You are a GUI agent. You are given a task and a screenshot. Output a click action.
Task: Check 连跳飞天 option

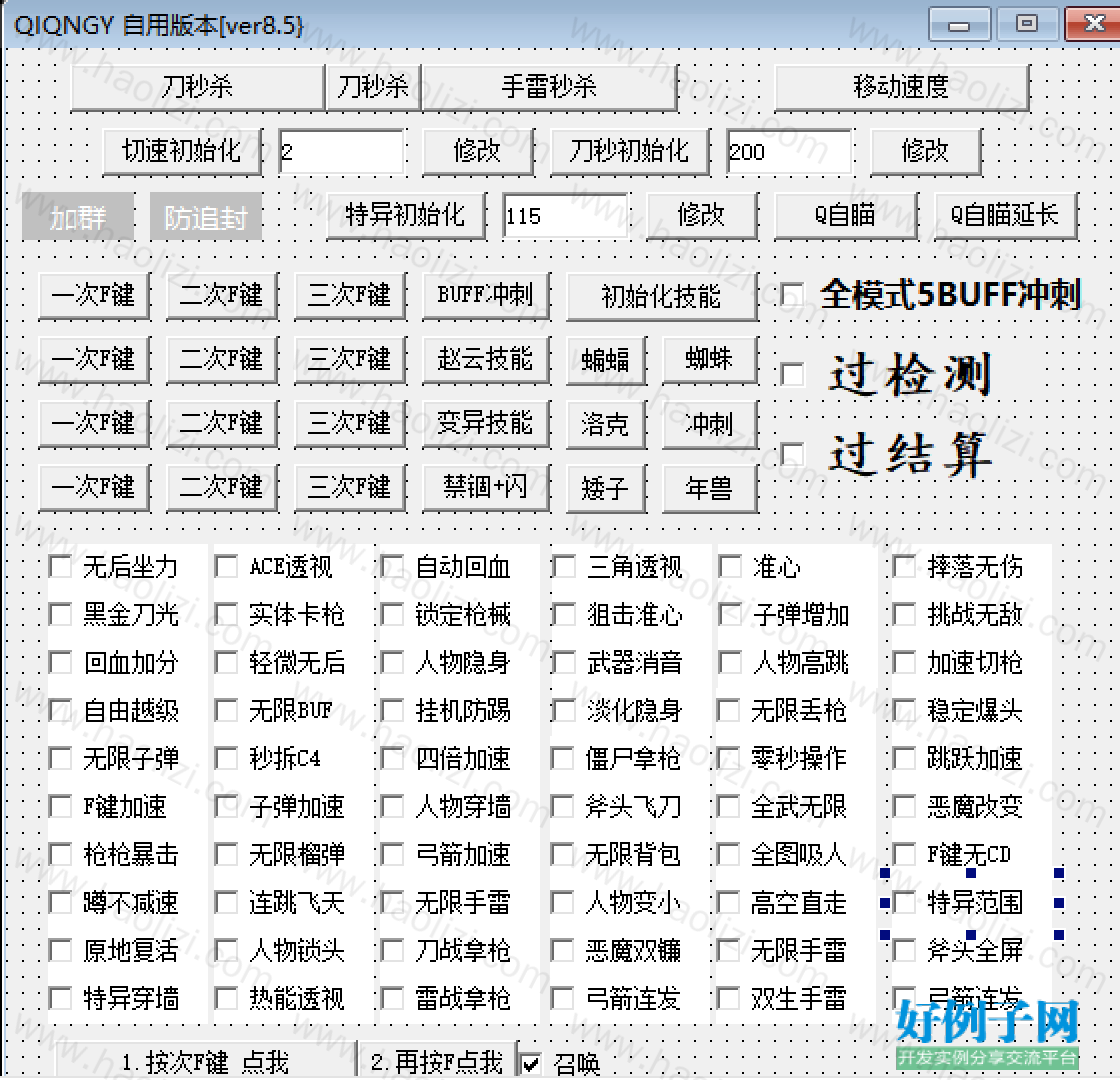pos(226,903)
